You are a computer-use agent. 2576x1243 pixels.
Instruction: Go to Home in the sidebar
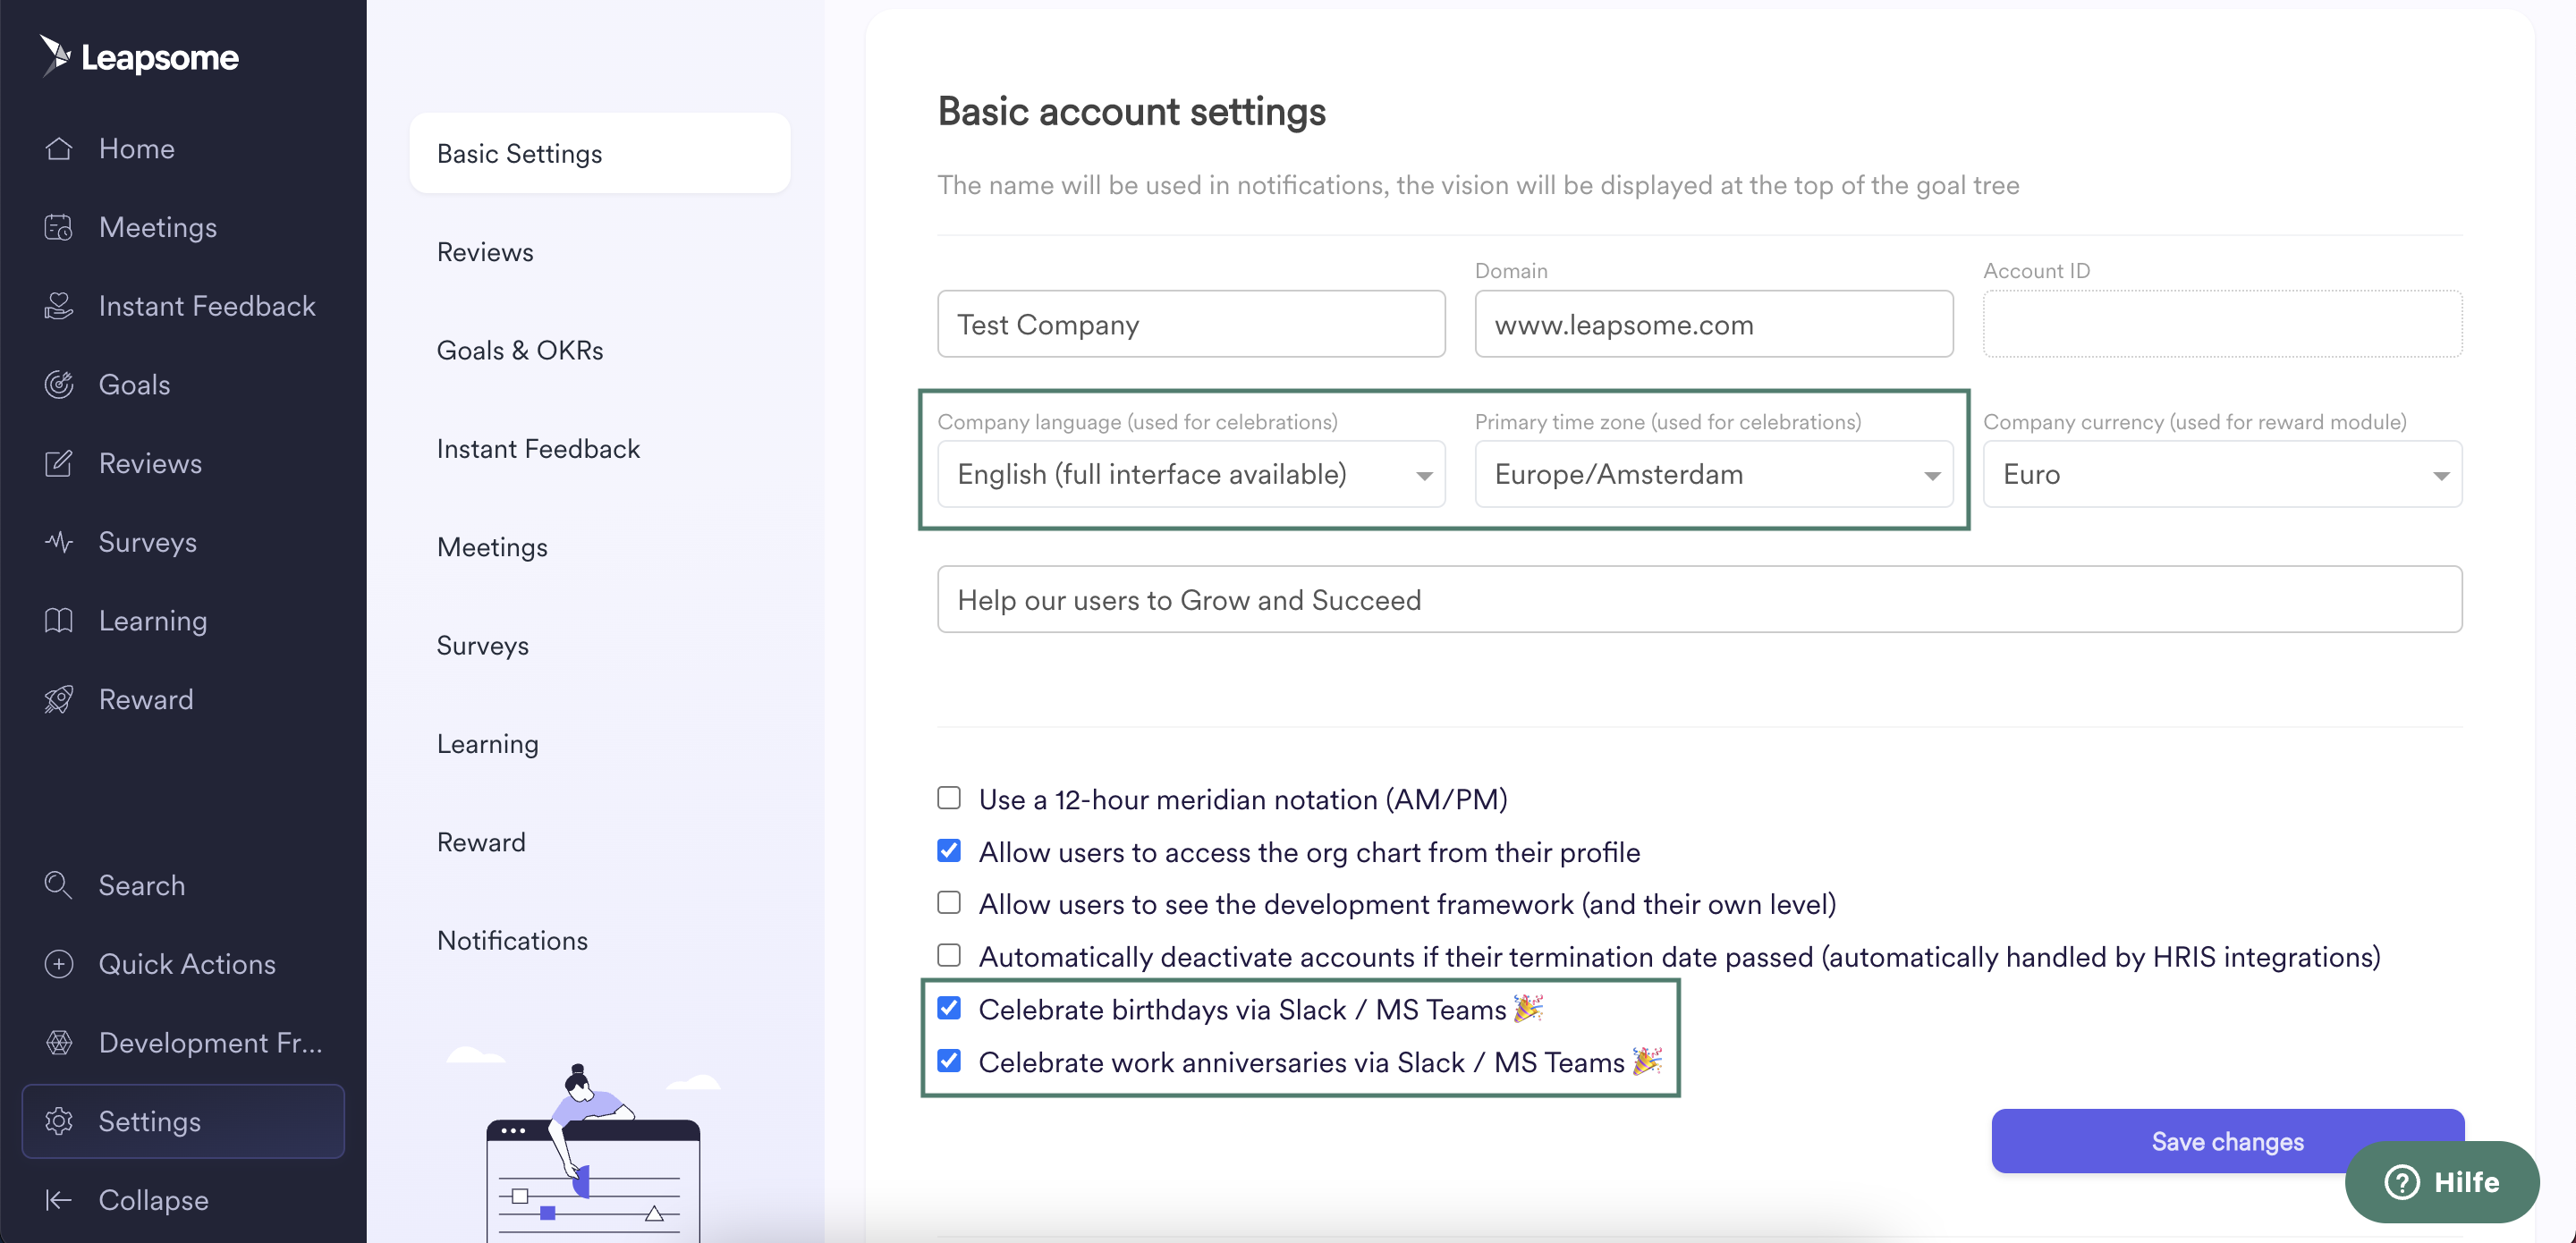click(137, 149)
